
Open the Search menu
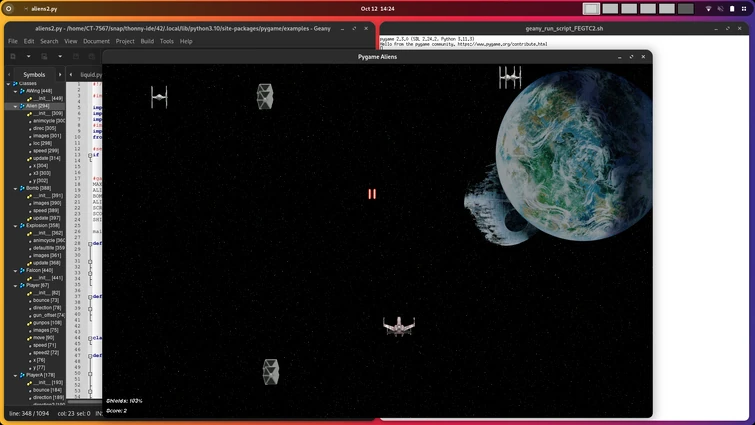(x=49, y=41)
